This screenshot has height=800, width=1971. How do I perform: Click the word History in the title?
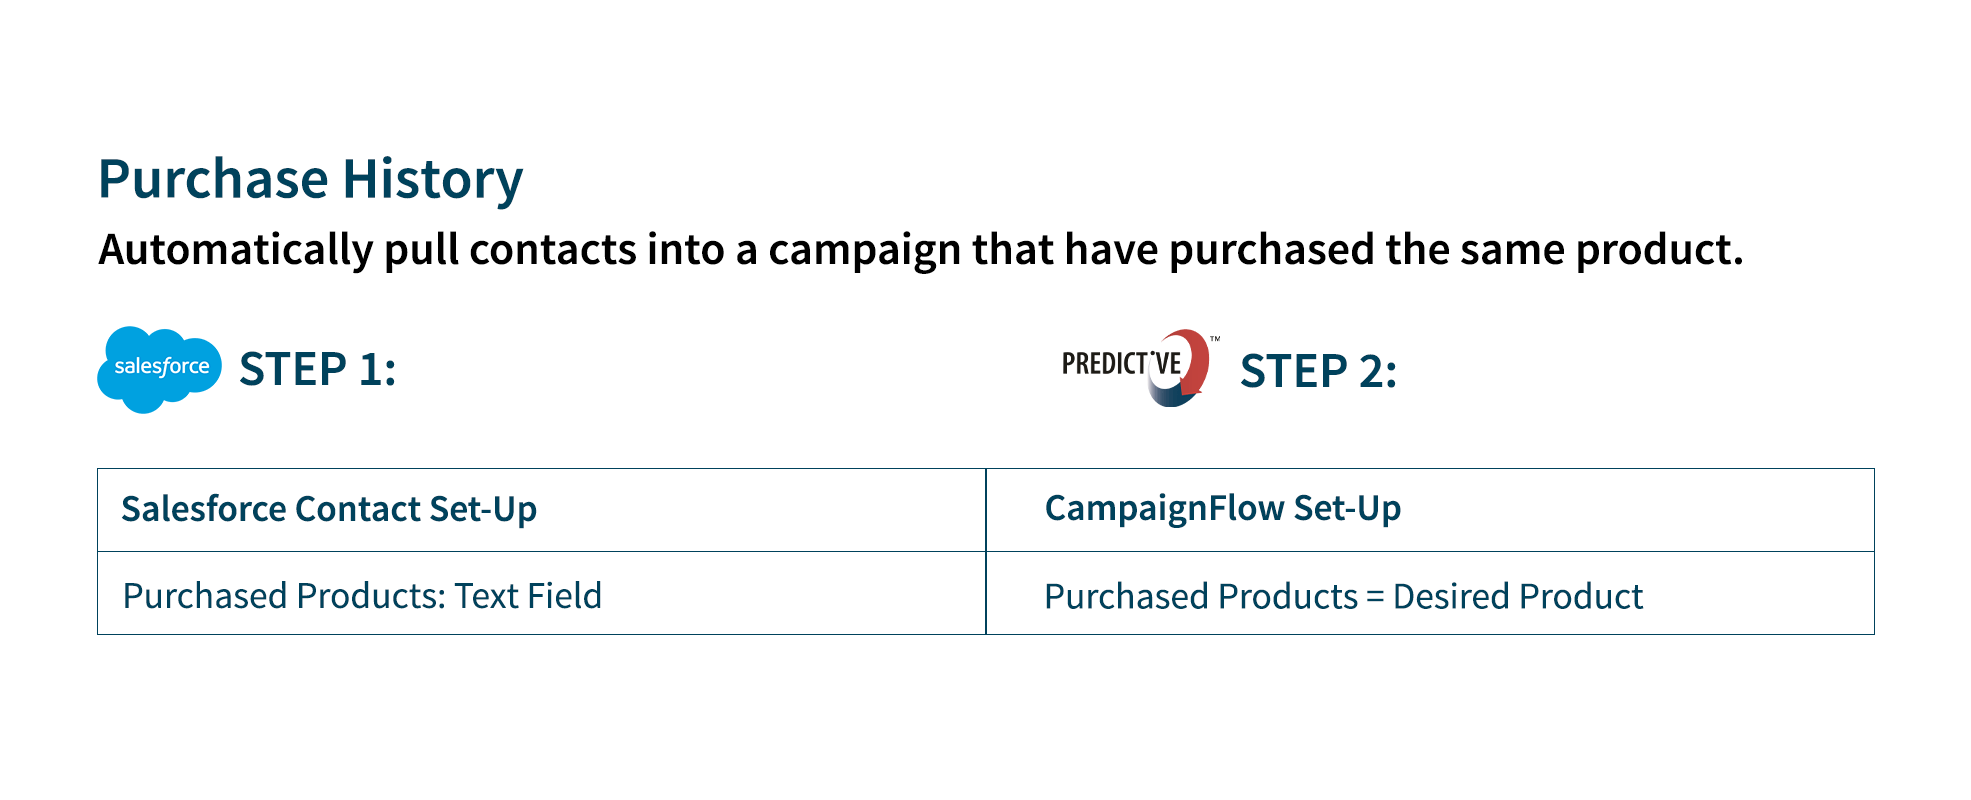433,180
